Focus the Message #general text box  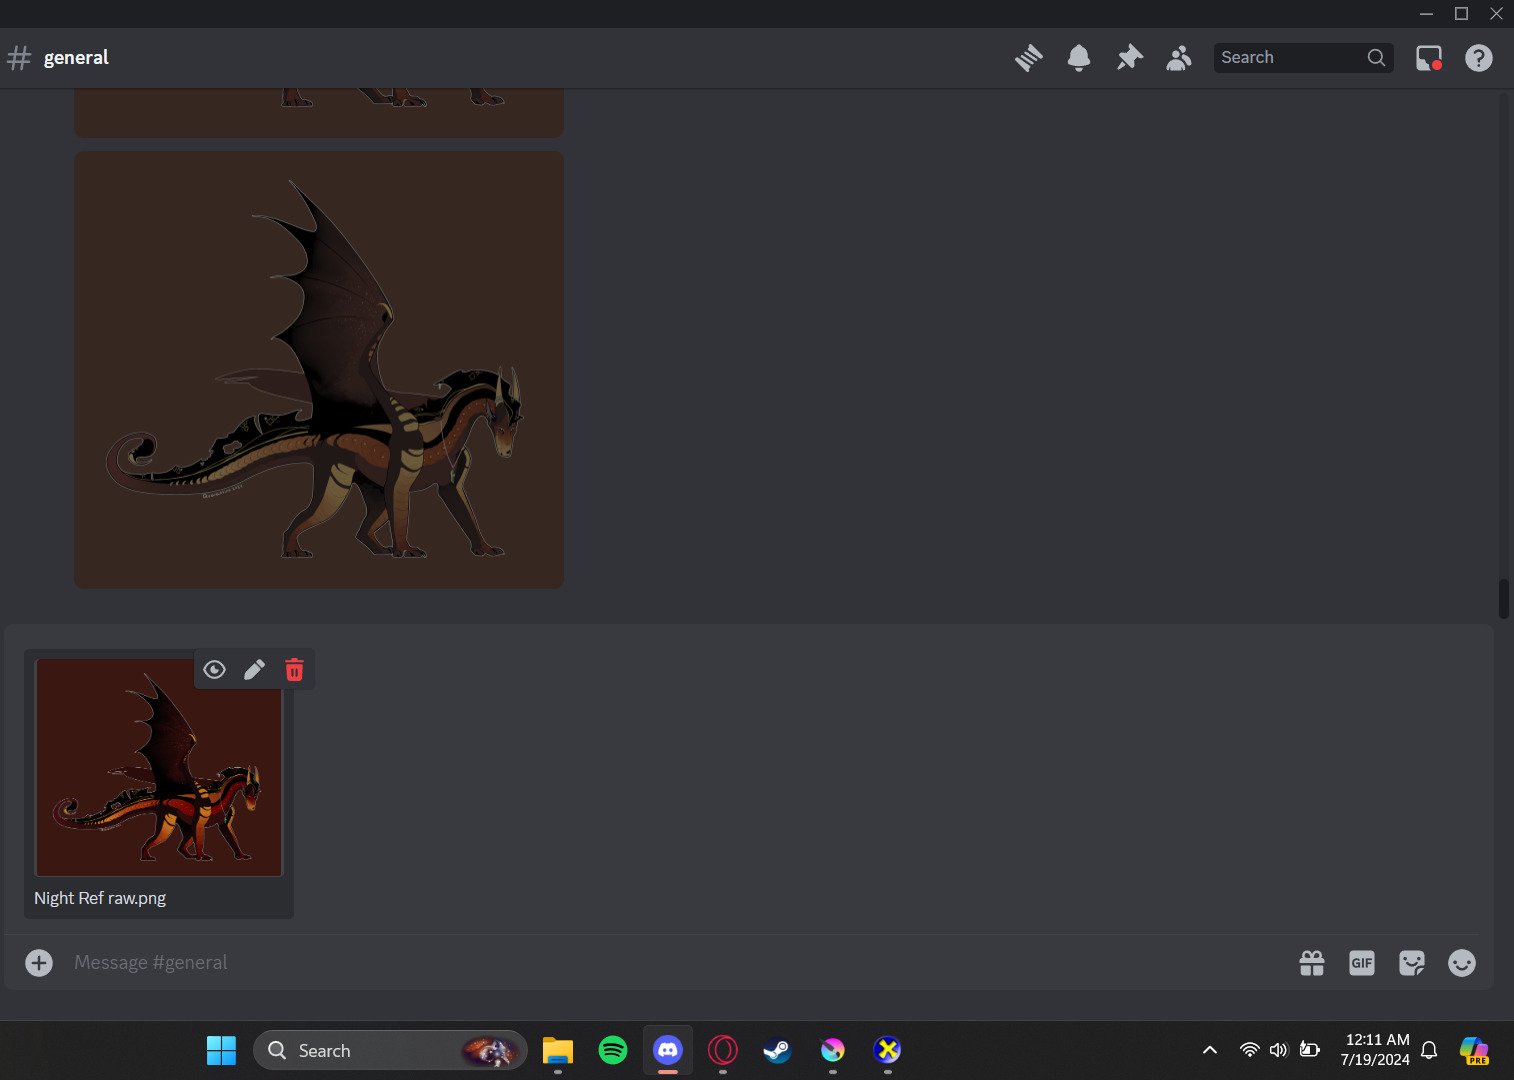600,963
